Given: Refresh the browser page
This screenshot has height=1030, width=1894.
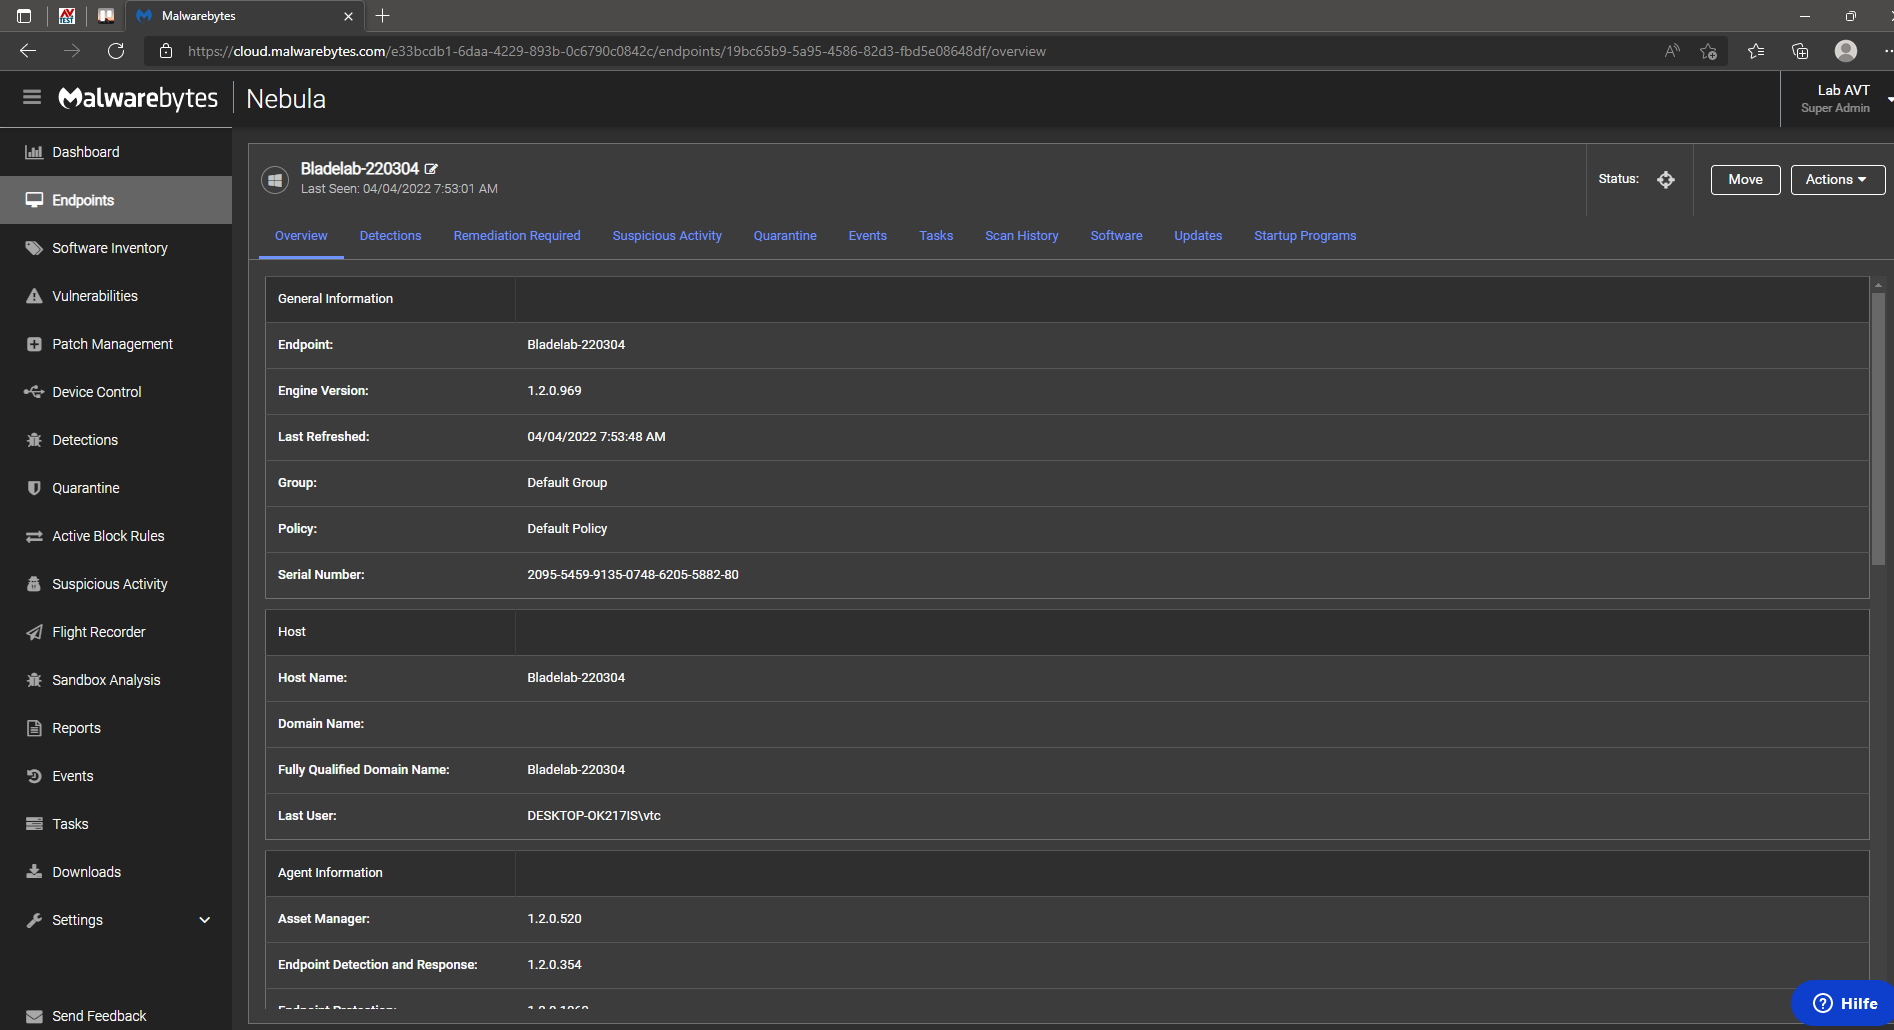Looking at the screenshot, I should coord(116,51).
